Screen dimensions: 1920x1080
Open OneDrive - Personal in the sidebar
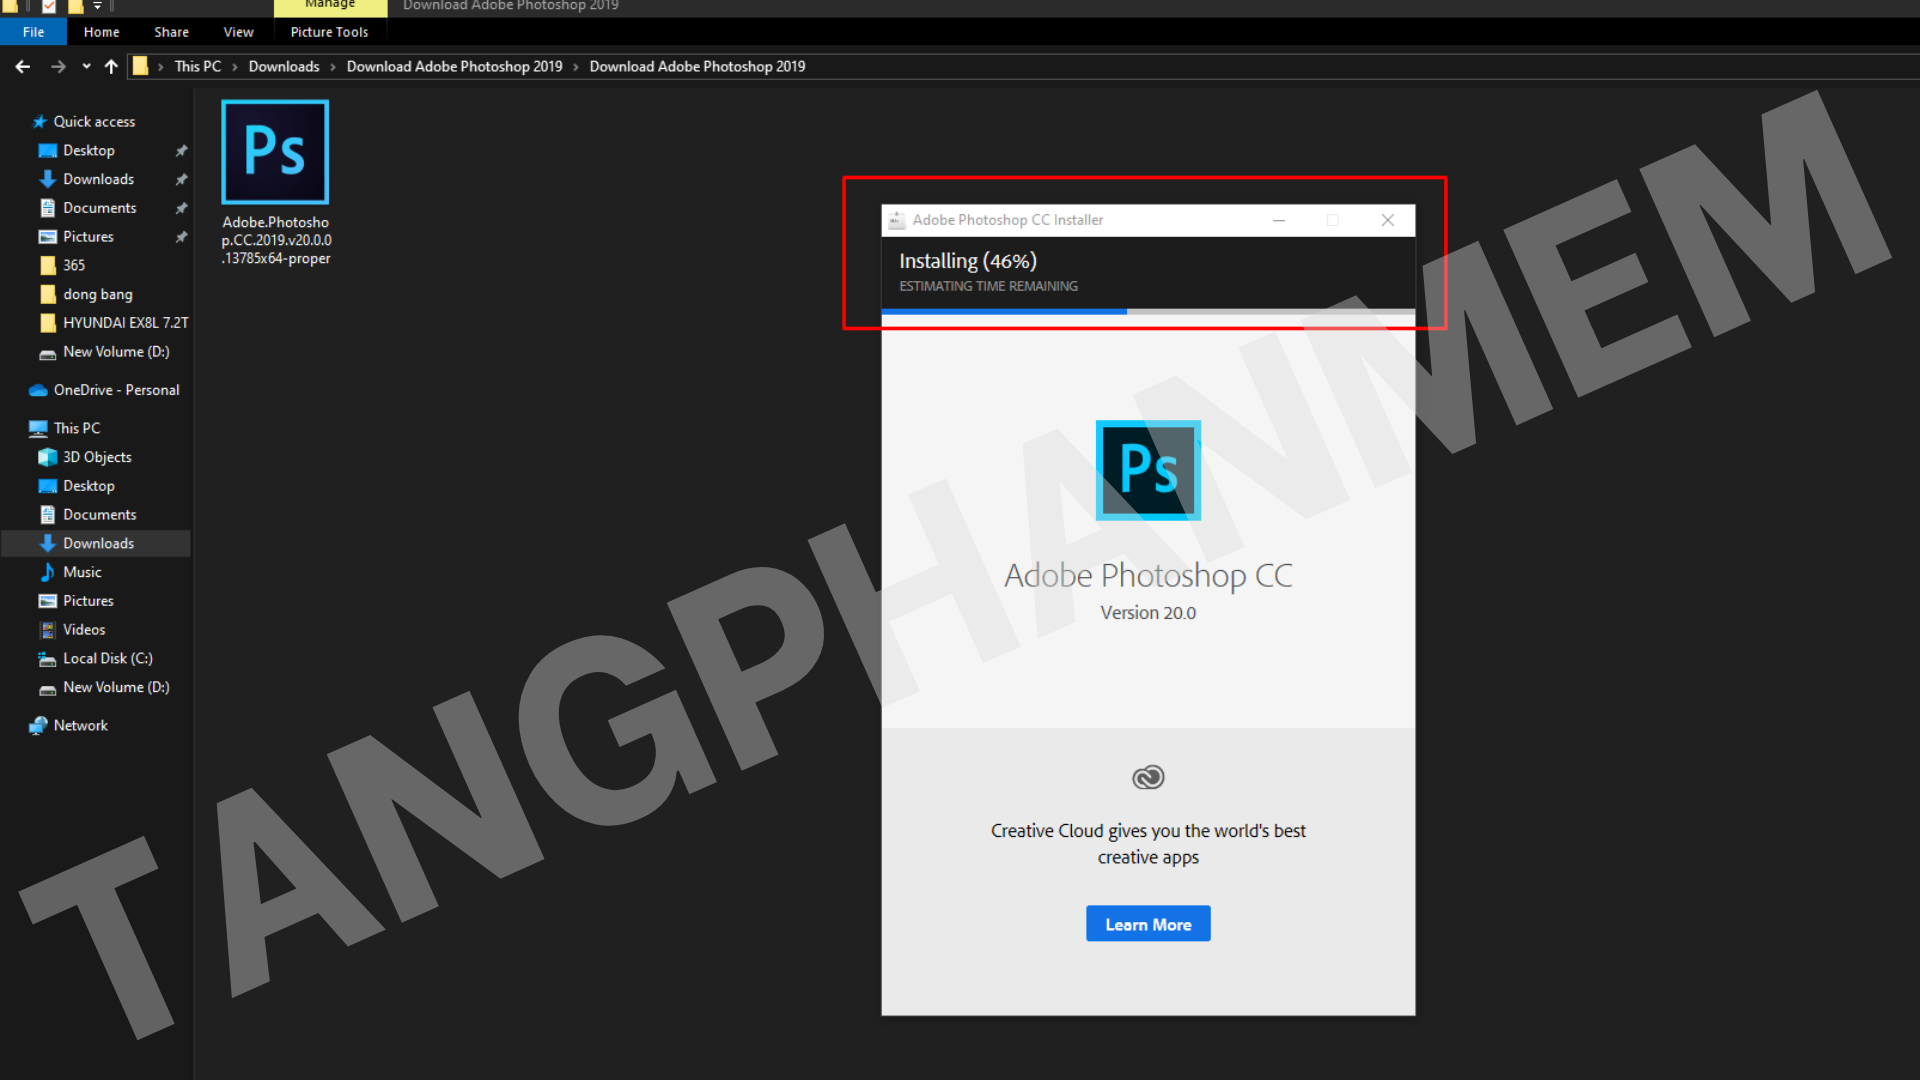coord(116,390)
